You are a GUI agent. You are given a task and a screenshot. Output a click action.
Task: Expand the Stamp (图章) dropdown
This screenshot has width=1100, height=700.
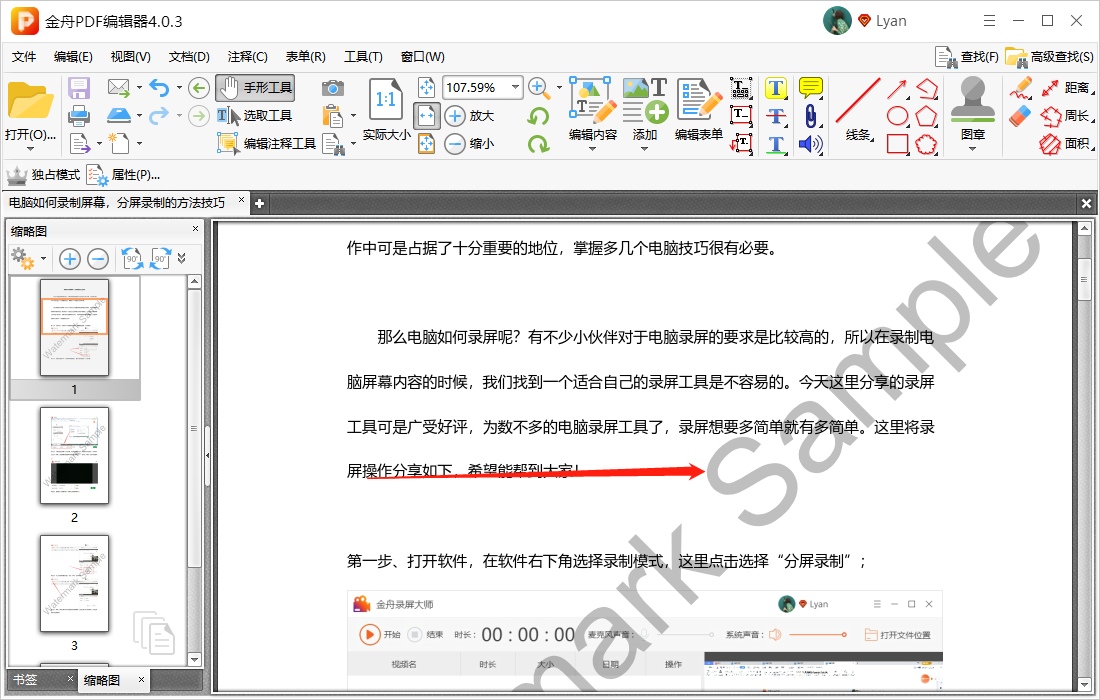972,149
